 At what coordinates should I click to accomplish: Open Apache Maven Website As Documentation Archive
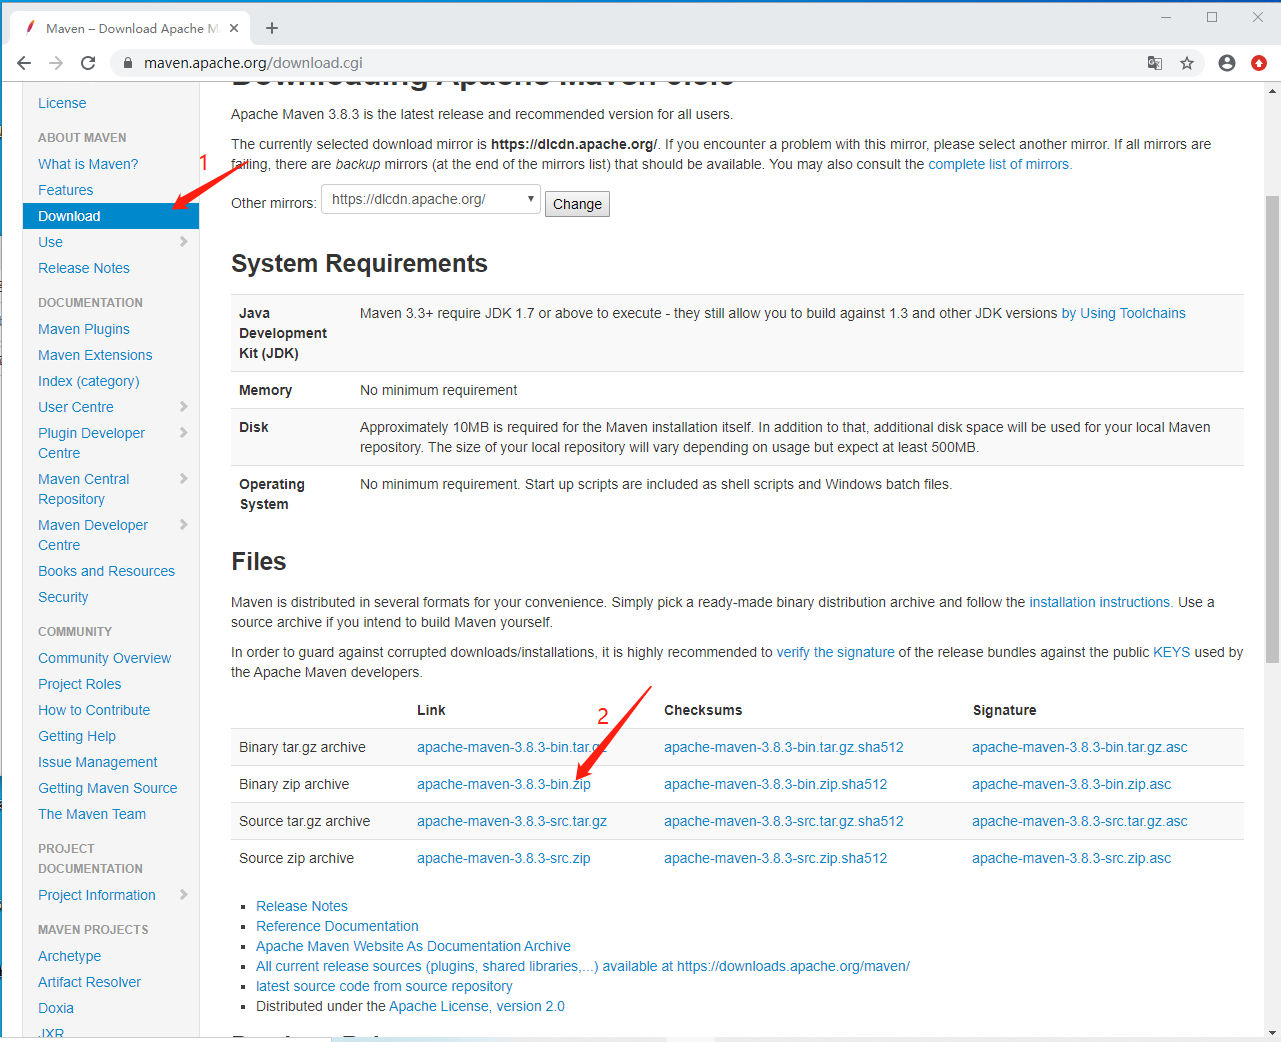coord(413,946)
